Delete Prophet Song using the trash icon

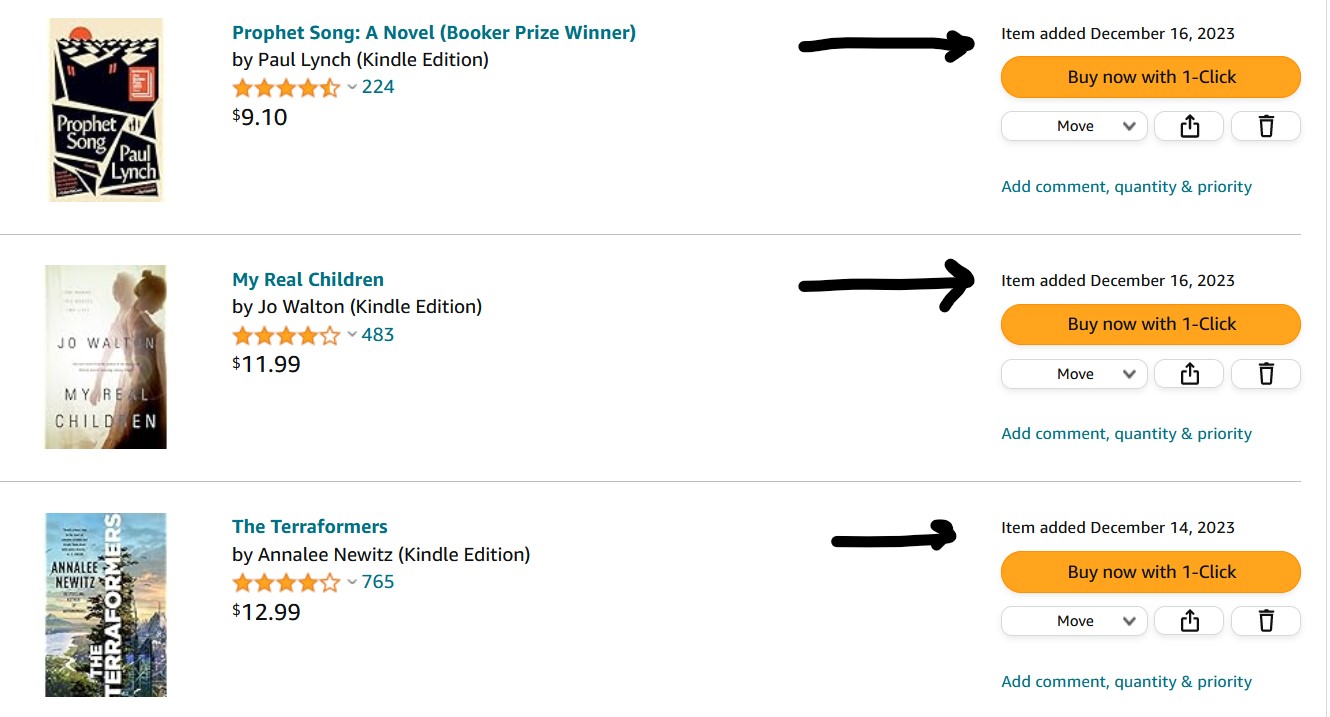(x=1266, y=125)
